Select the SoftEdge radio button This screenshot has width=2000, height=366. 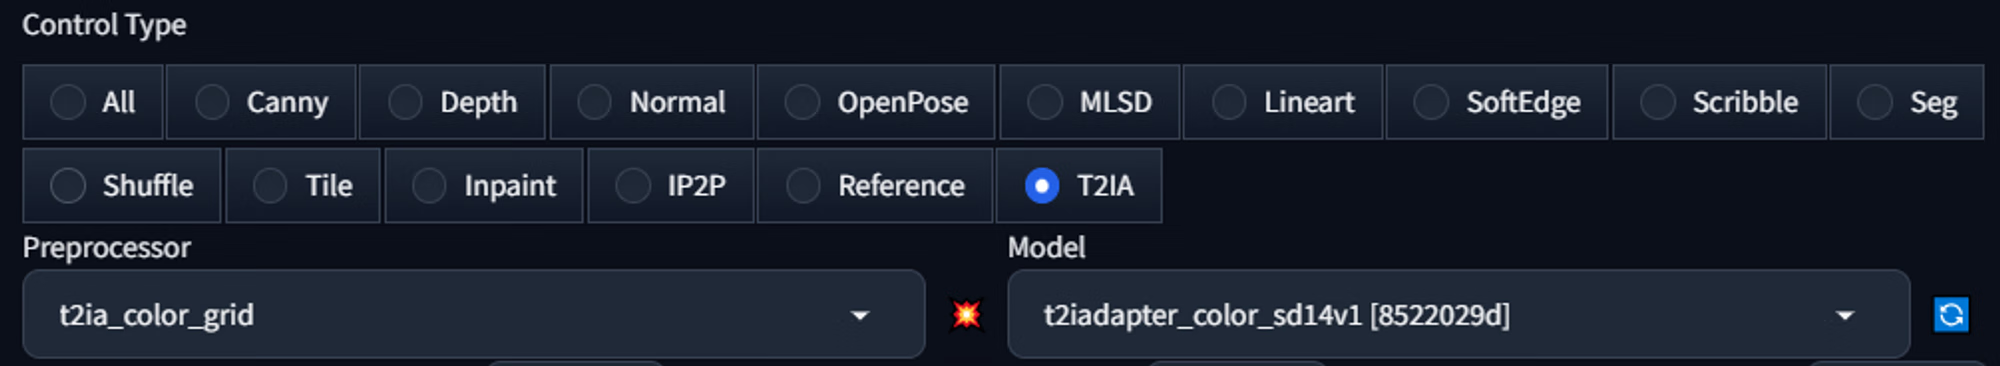tap(1497, 102)
